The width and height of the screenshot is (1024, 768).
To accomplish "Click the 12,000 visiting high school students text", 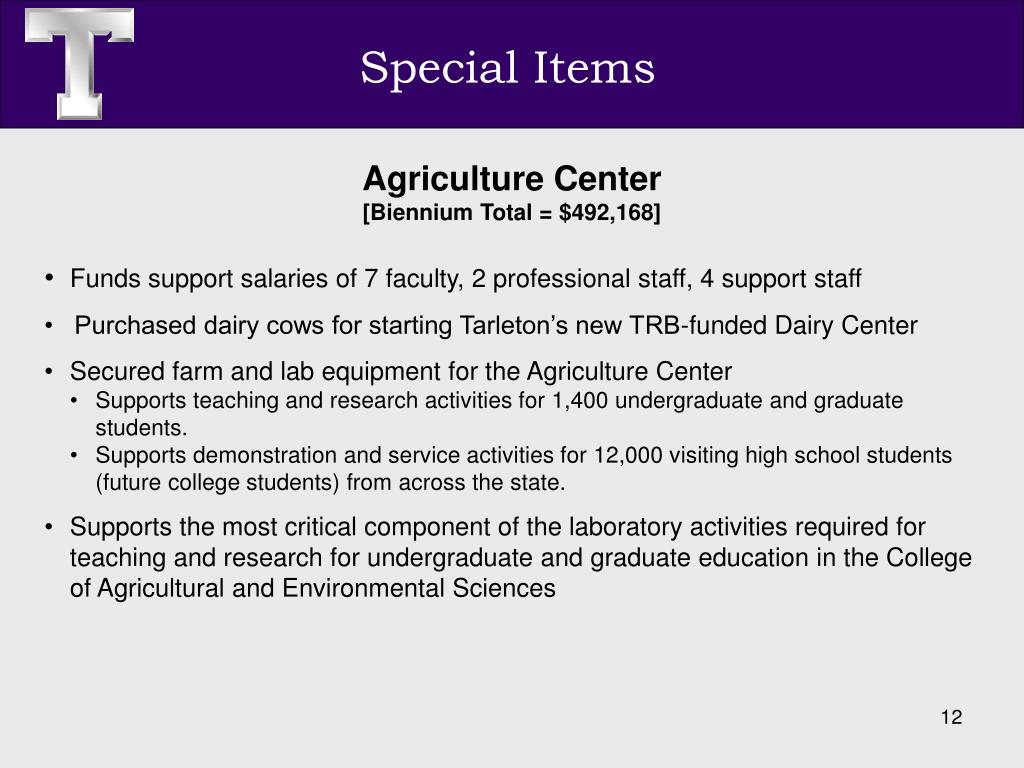I will 773,455.
